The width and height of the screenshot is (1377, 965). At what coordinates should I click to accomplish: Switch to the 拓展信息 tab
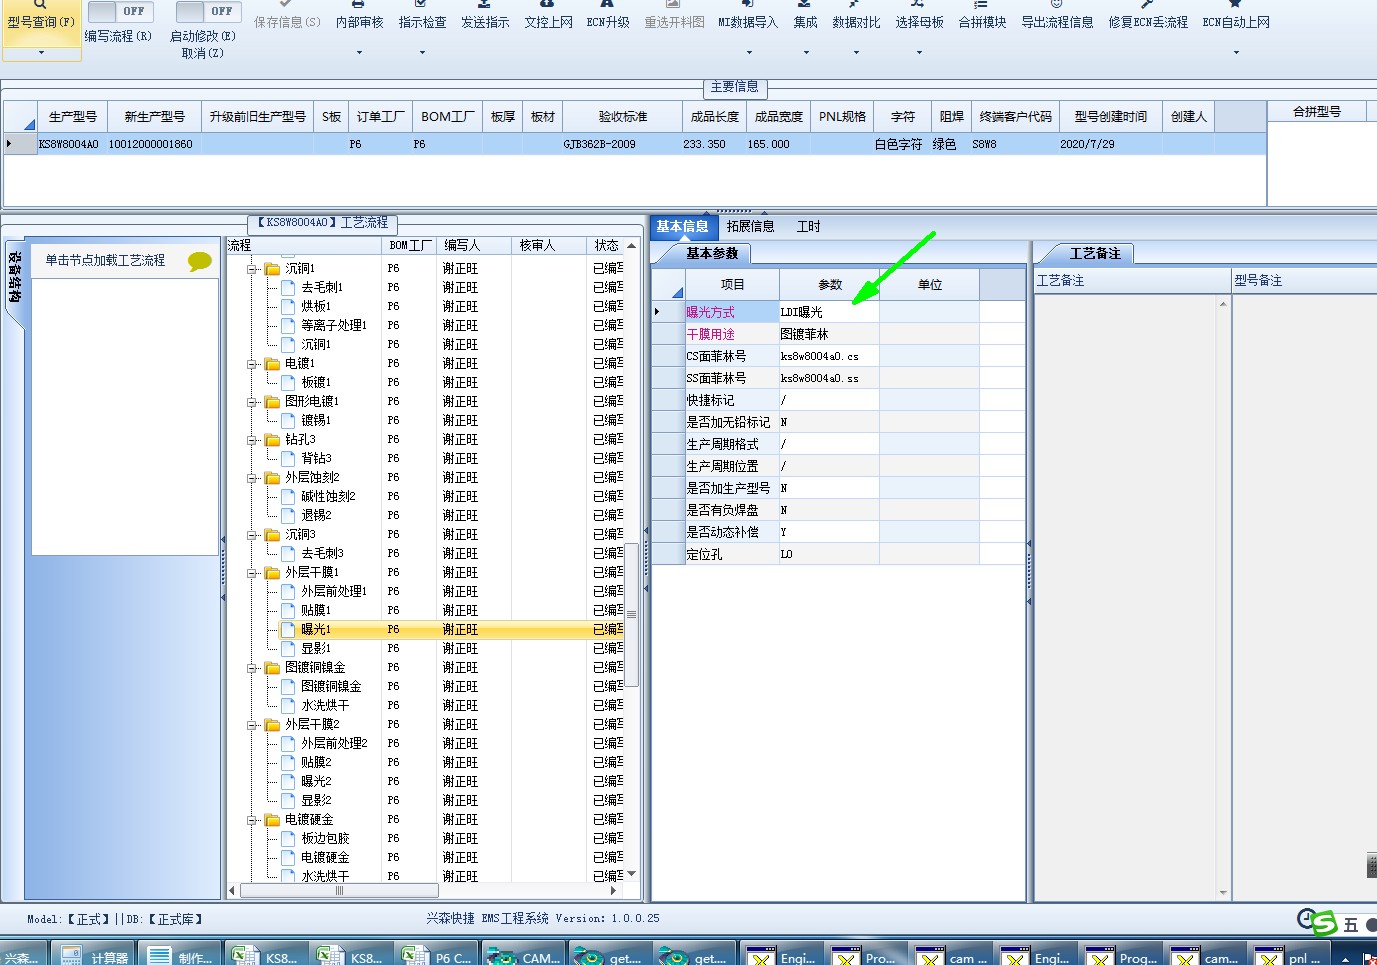coord(750,227)
